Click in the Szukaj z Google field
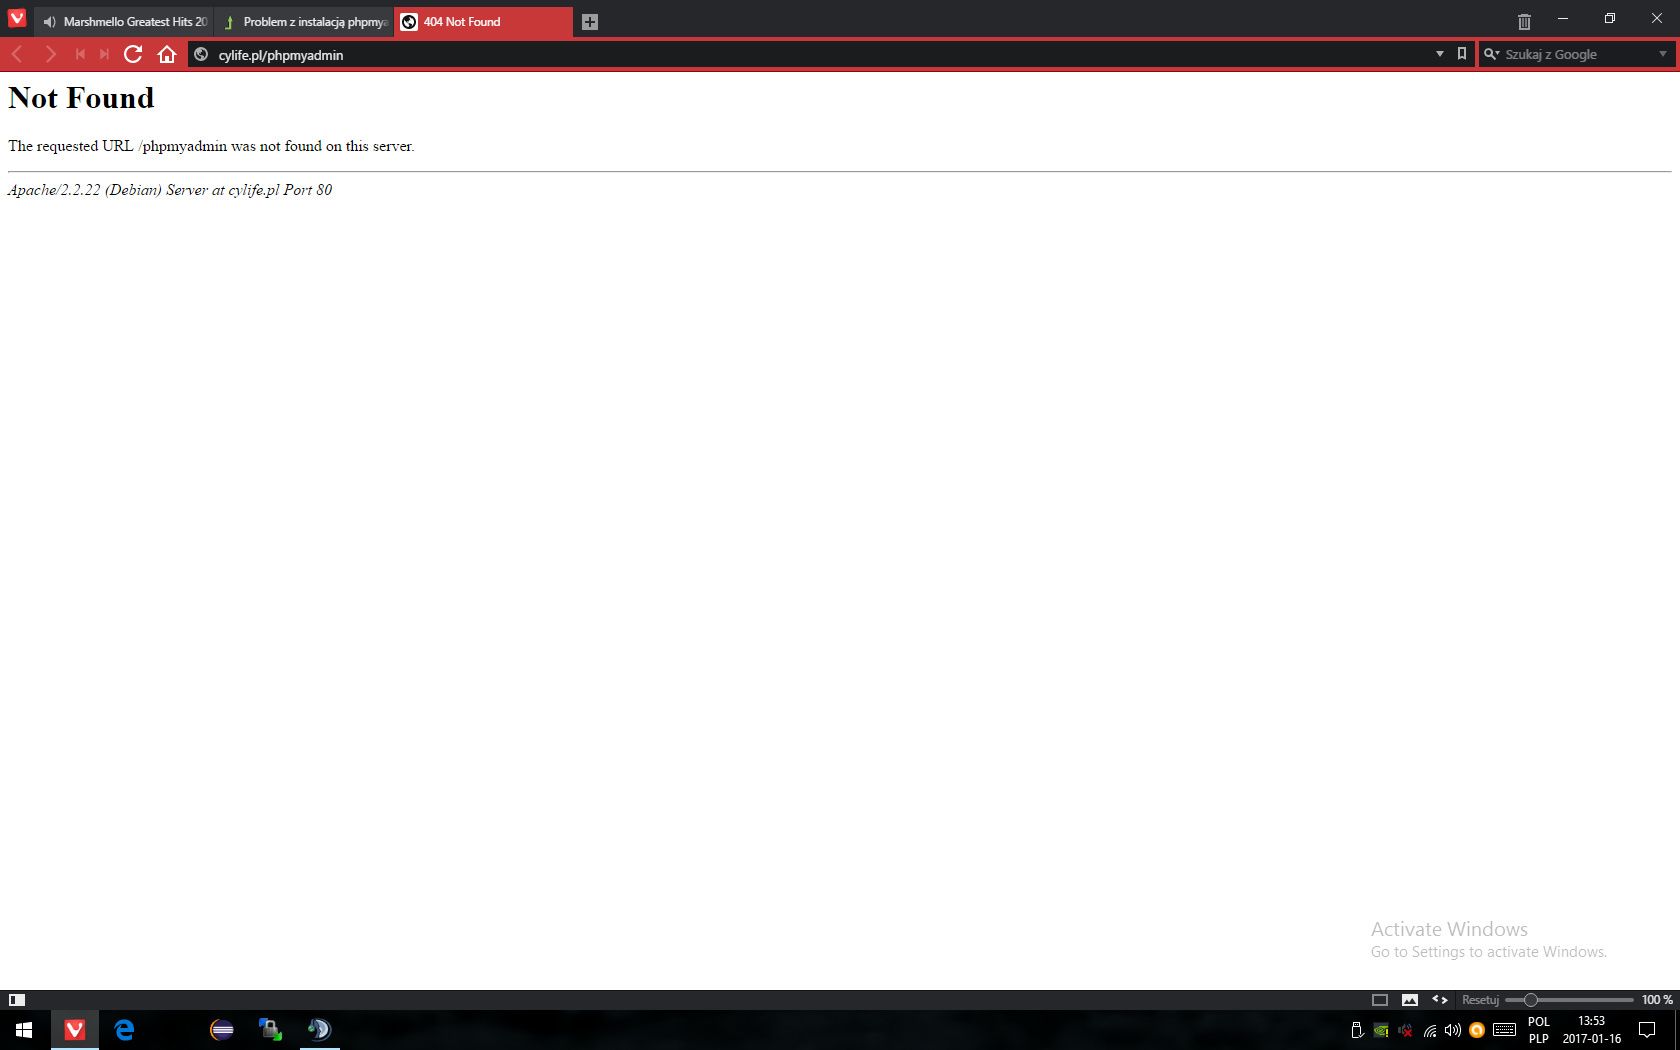Screen dimensions: 1680x1050 [x=1575, y=54]
